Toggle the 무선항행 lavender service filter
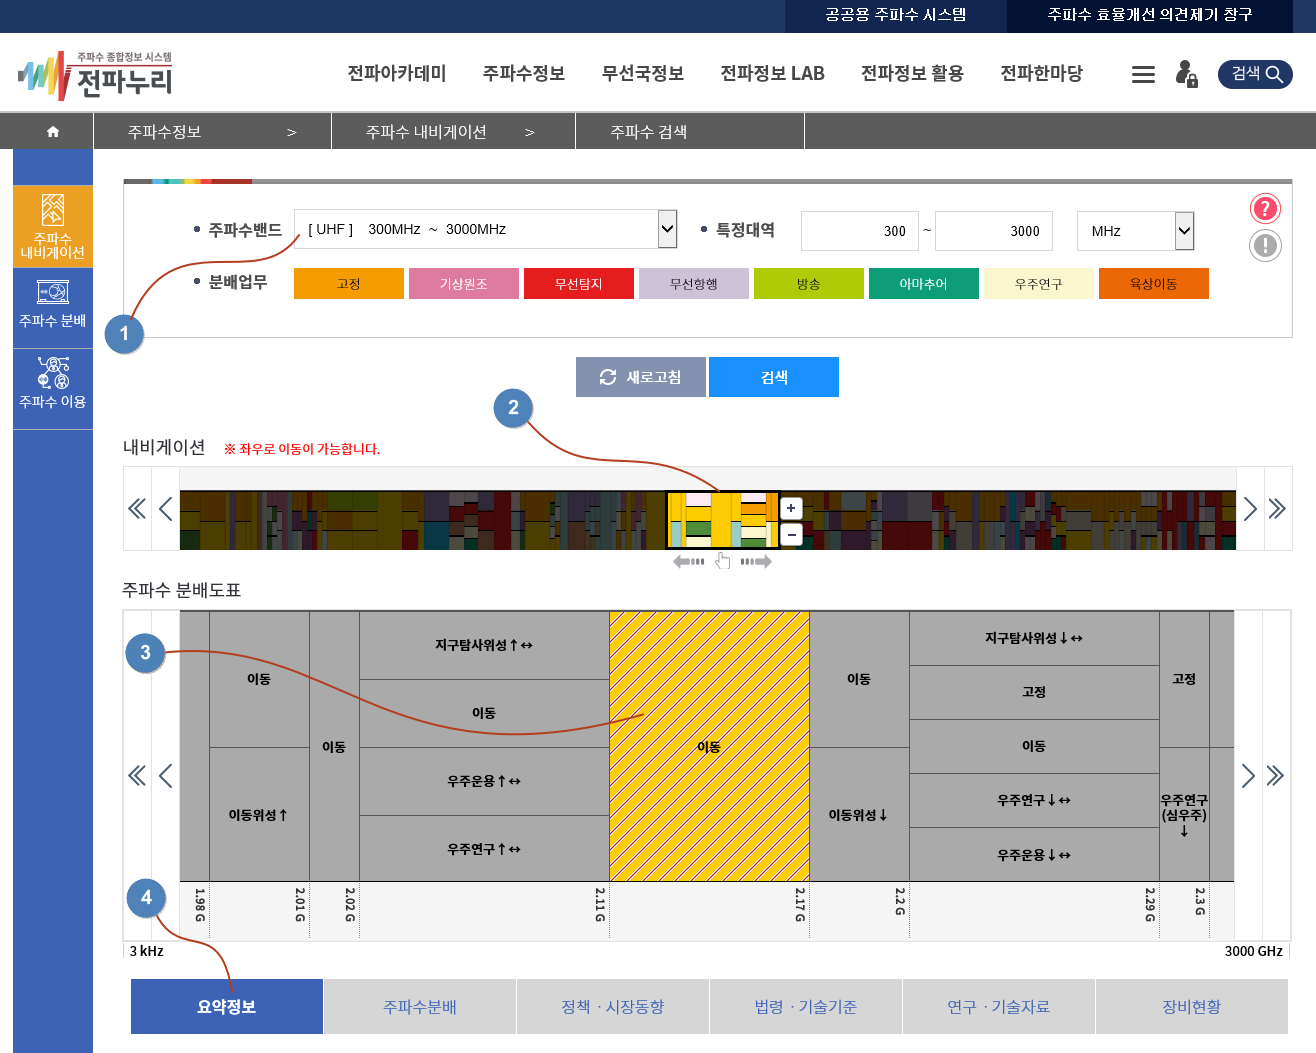This screenshot has width=1316, height=1053. click(x=694, y=284)
